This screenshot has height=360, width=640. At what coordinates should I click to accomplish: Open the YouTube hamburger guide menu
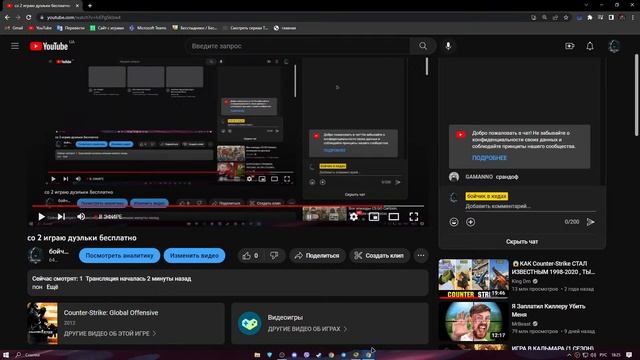15,46
